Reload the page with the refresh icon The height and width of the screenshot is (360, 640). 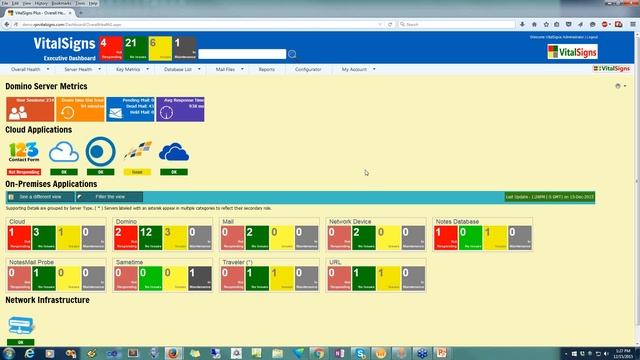coord(390,24)
